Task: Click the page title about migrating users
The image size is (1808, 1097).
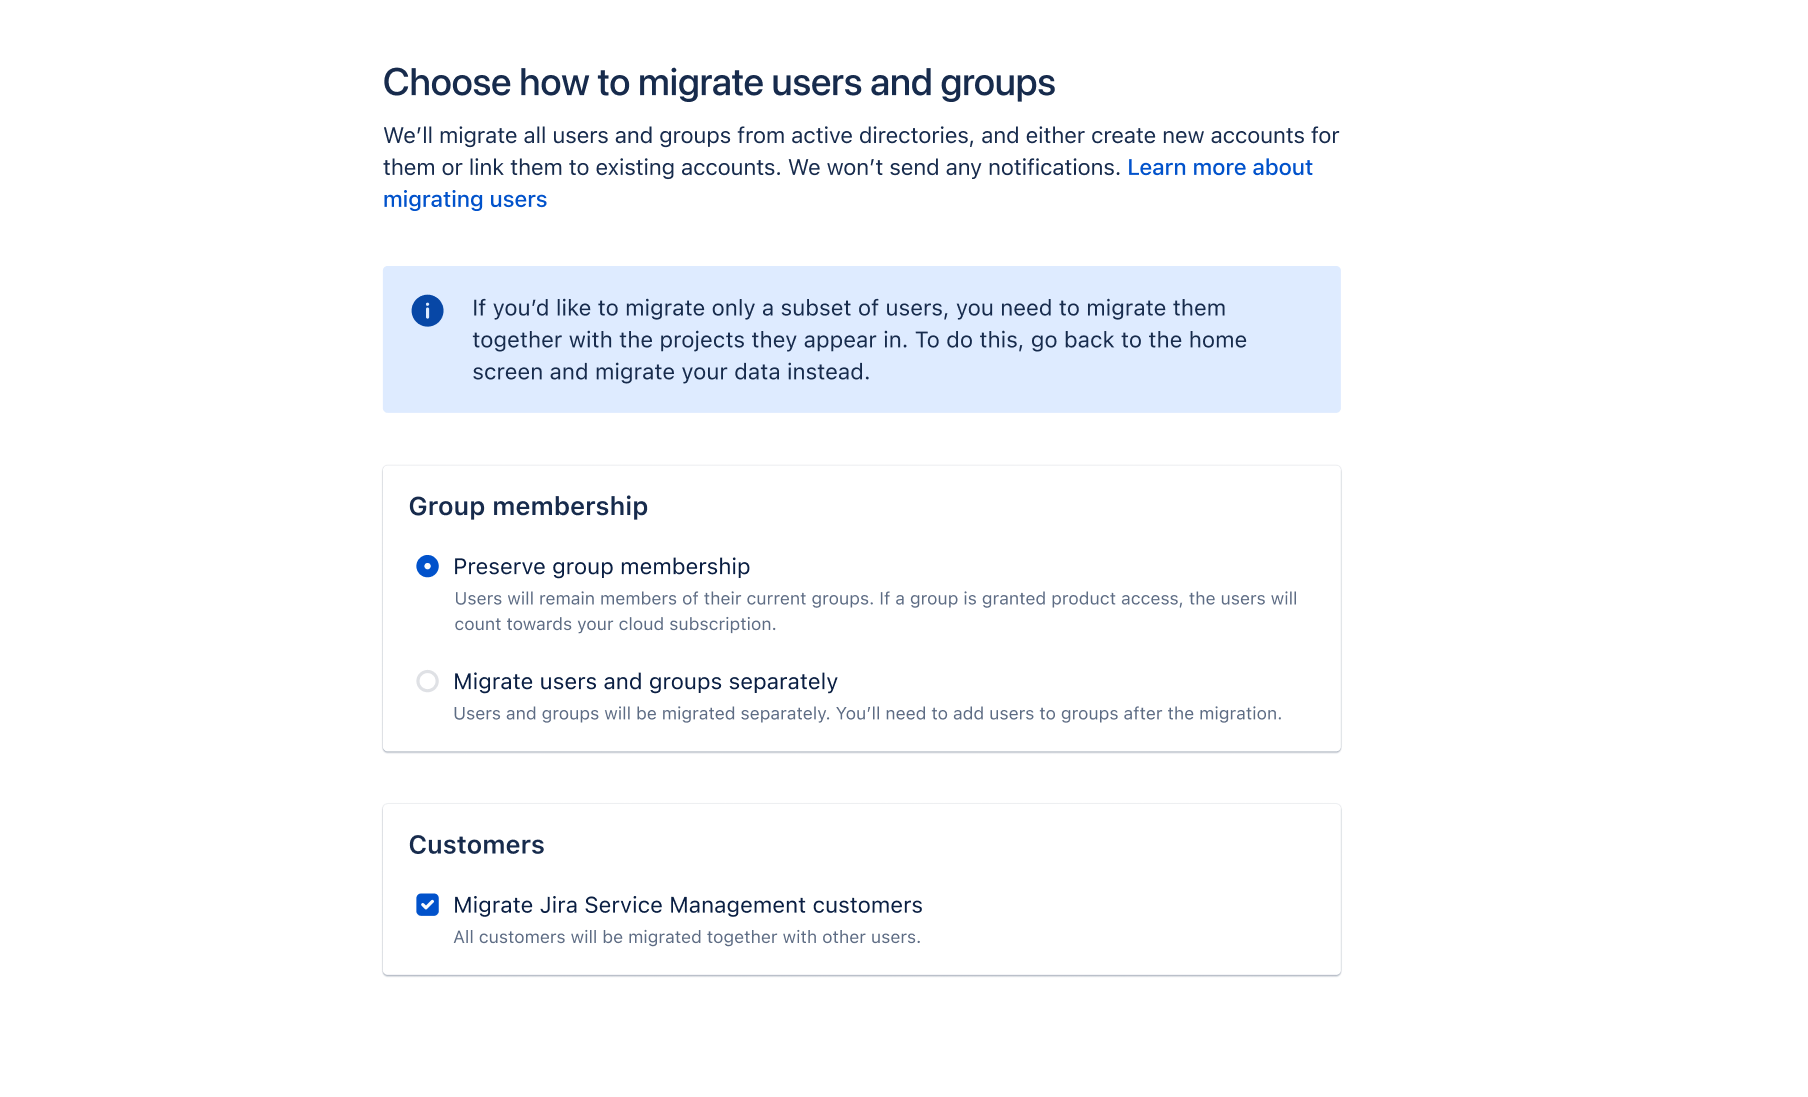Action: tap(719, 82)
